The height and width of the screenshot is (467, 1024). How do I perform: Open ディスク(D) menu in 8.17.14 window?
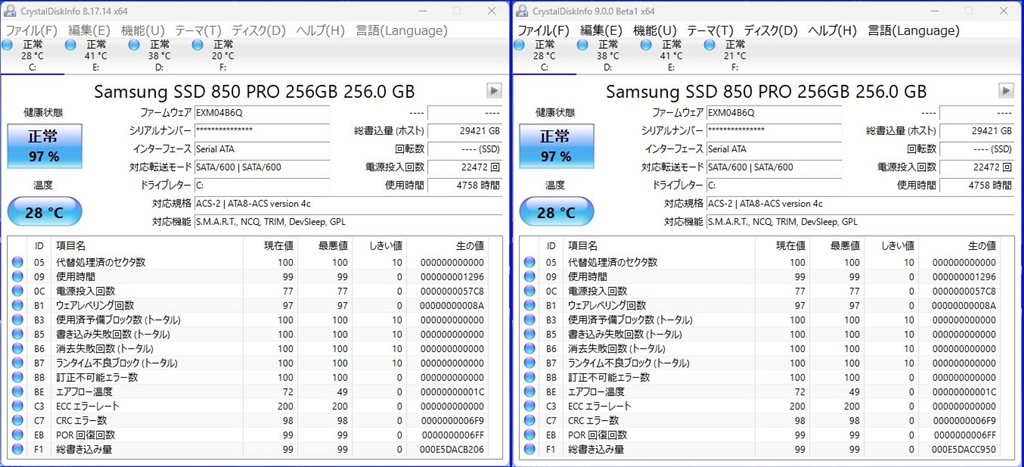pyautogui.click(x=259, y=31)
